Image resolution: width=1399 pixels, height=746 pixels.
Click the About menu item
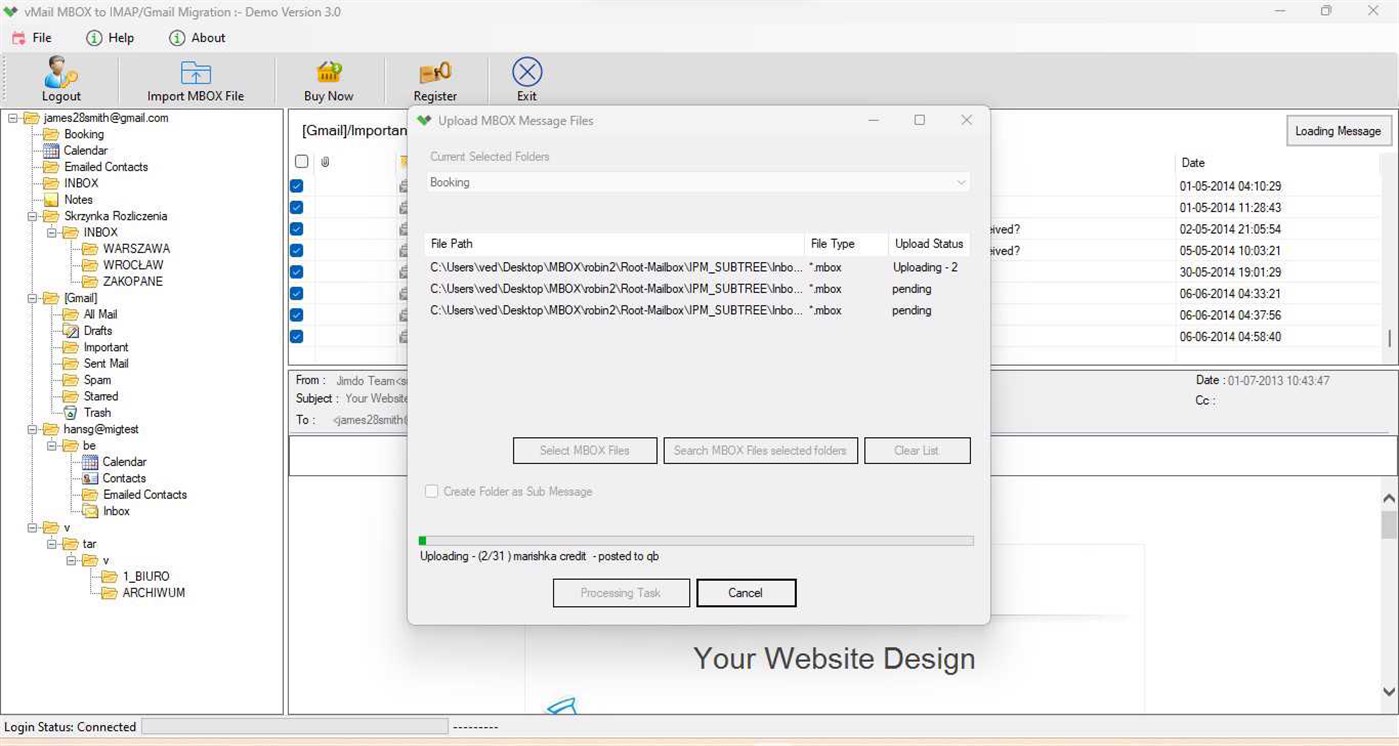pyautogui.click(x=197, y=38)
